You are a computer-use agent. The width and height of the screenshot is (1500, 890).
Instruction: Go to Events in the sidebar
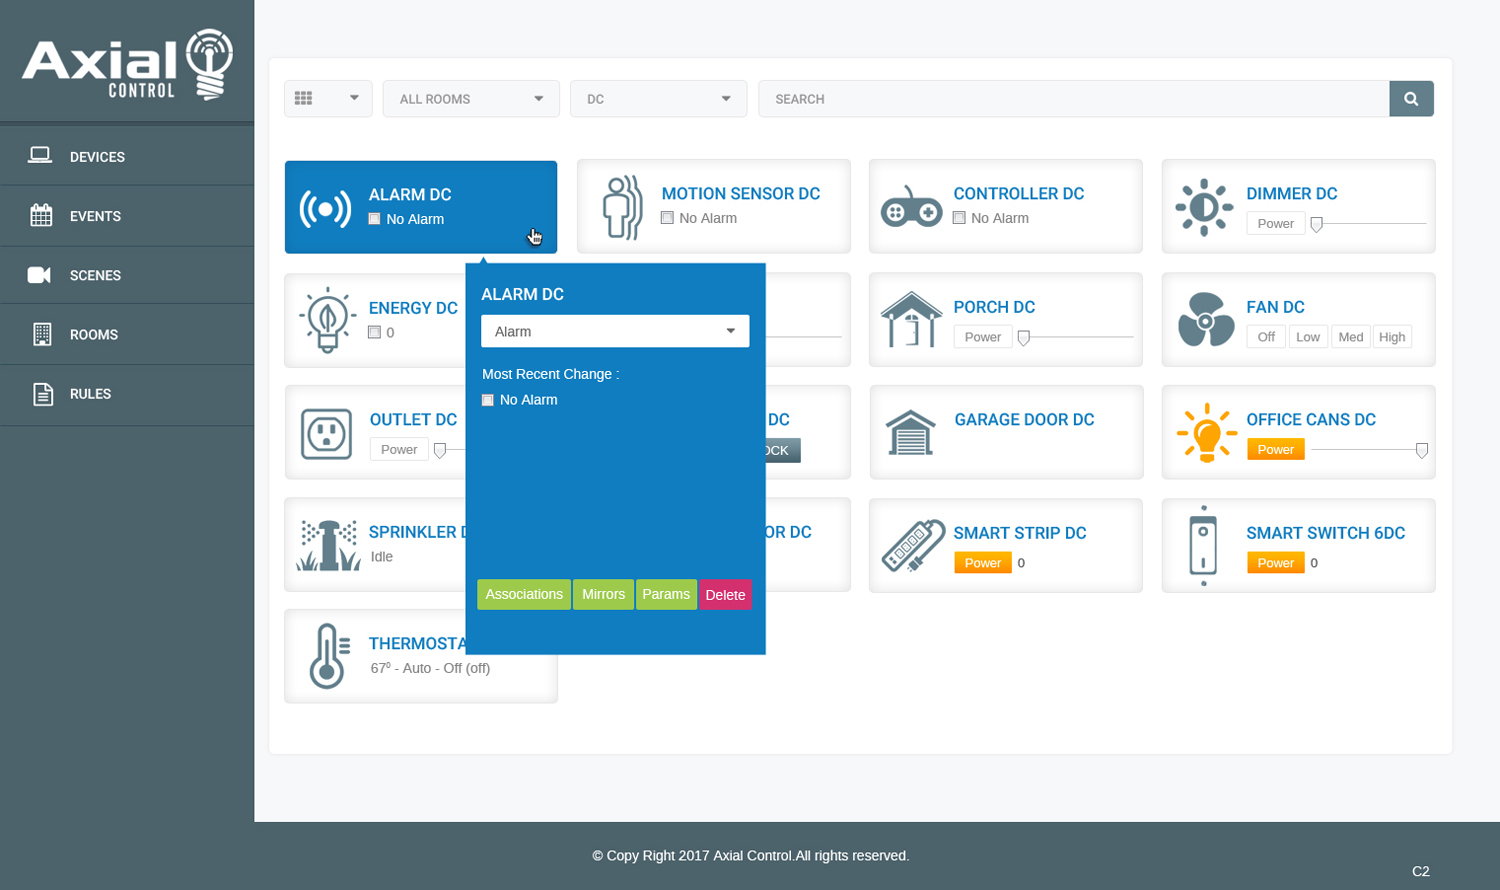tap(95, 216)
